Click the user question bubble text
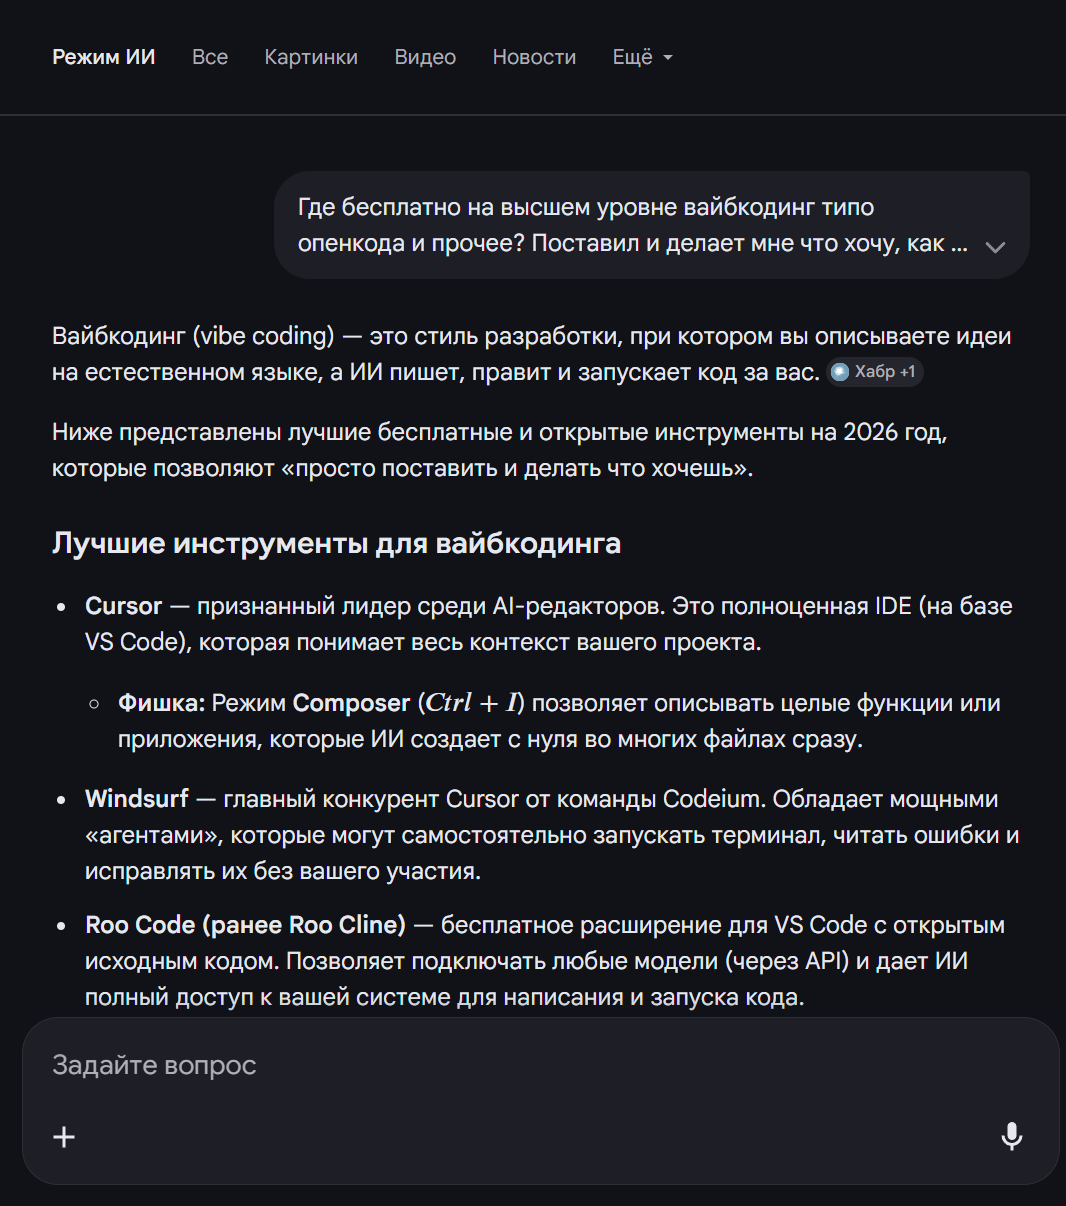The image size is (1066, 1206). (633, 225)
